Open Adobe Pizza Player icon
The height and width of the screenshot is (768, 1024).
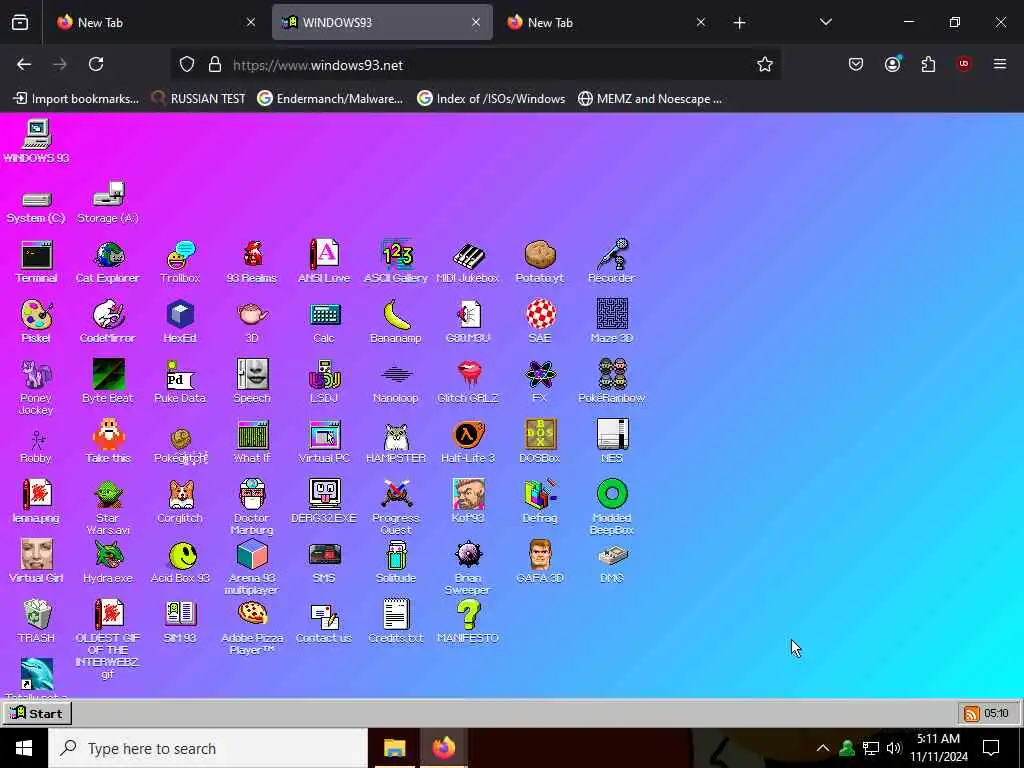pyautogui.click(x=252, y=628)
